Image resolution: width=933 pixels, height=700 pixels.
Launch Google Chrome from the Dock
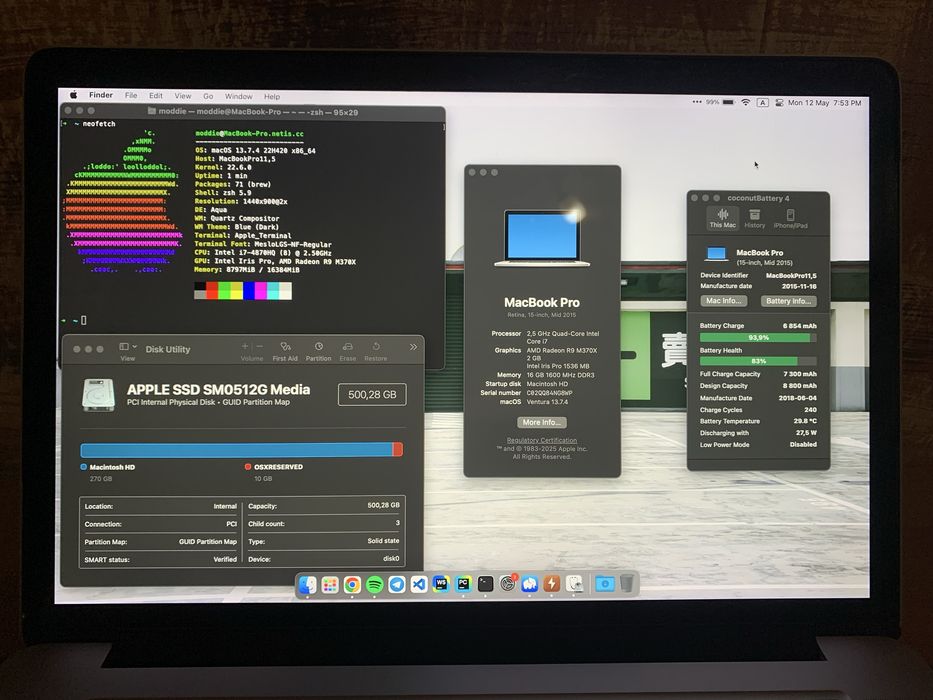[352, 585]
